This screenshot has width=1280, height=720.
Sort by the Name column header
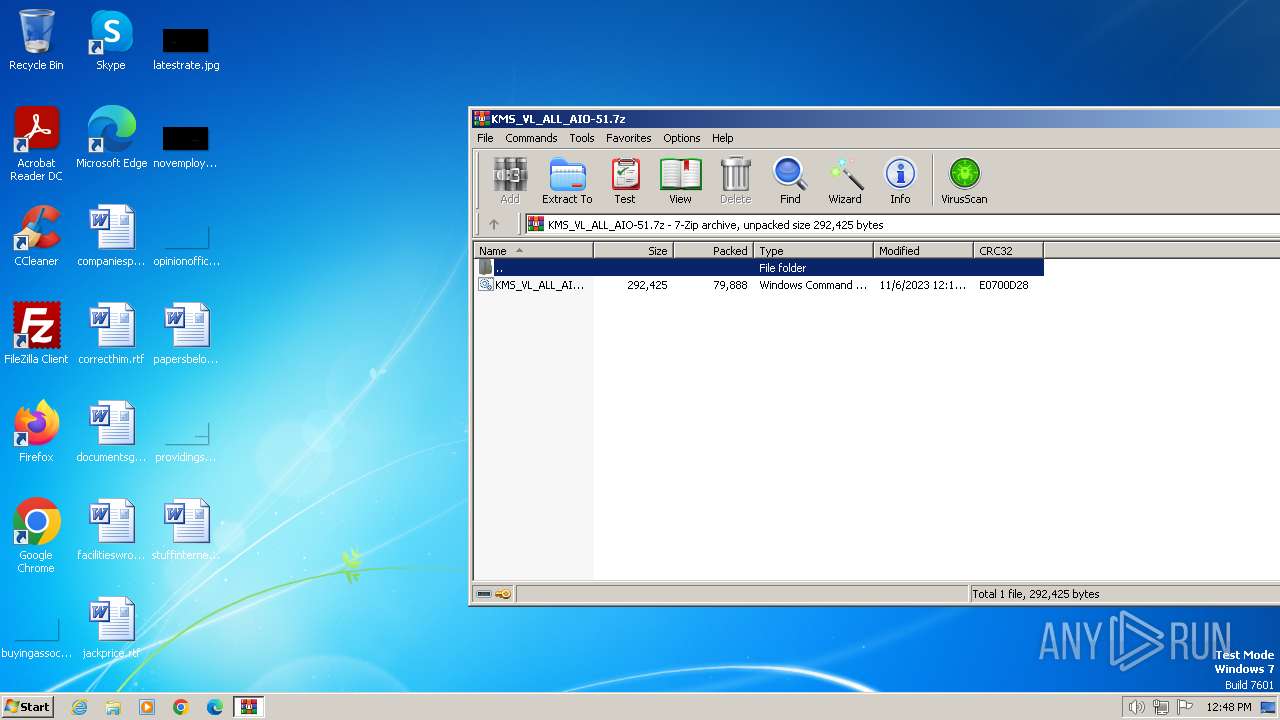coord(534,250)
